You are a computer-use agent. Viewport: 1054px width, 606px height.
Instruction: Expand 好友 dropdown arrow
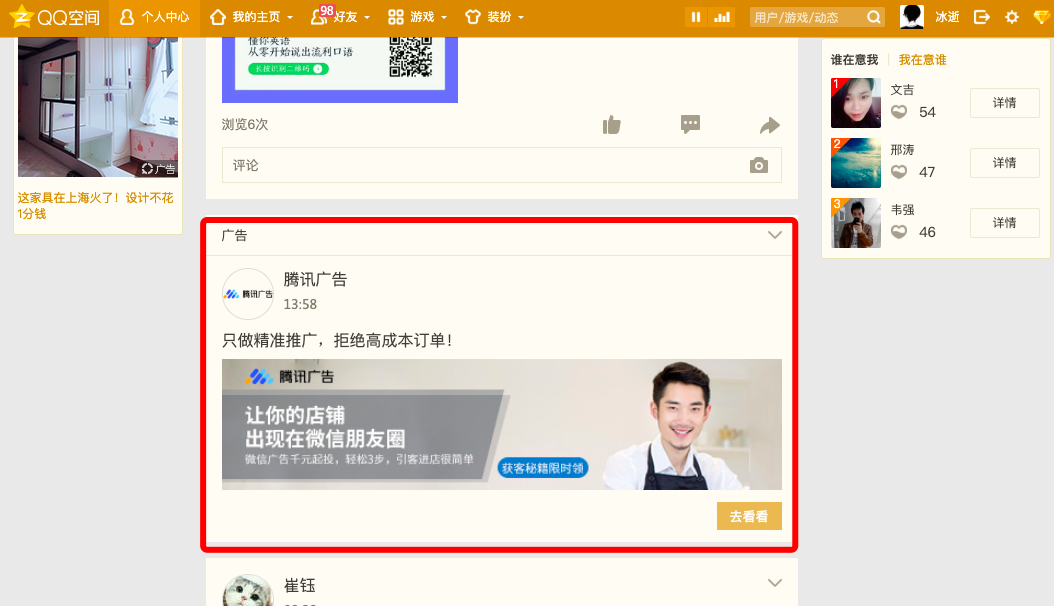click(367, 17)
